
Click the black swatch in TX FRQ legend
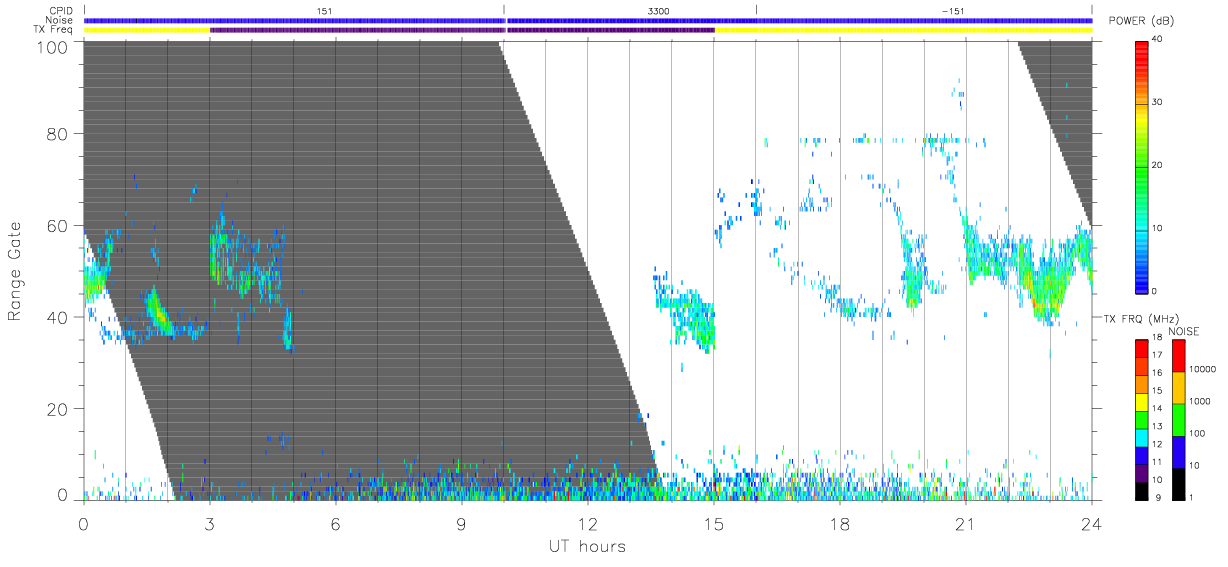coord(1142,491)
